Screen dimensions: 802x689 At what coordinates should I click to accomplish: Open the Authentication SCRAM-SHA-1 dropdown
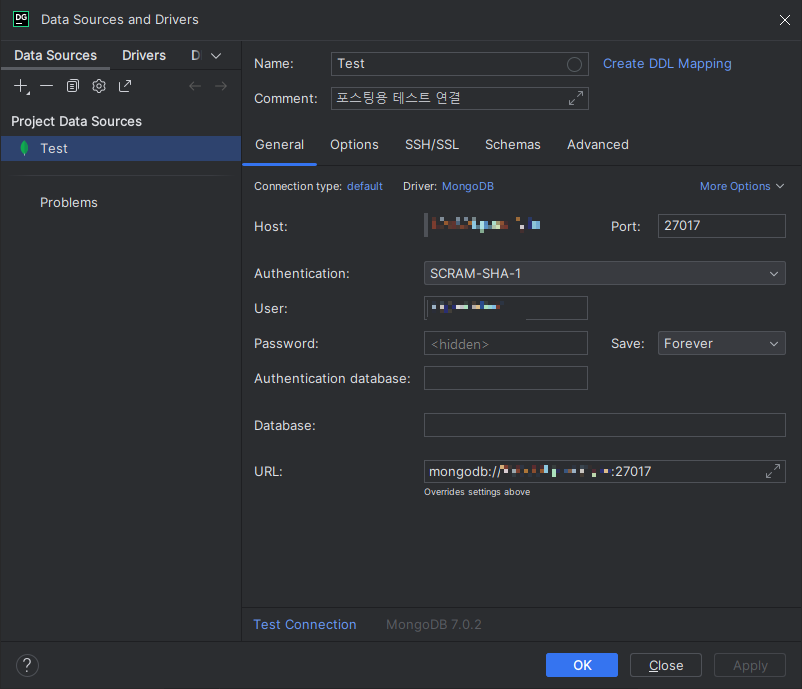(605, 273)
